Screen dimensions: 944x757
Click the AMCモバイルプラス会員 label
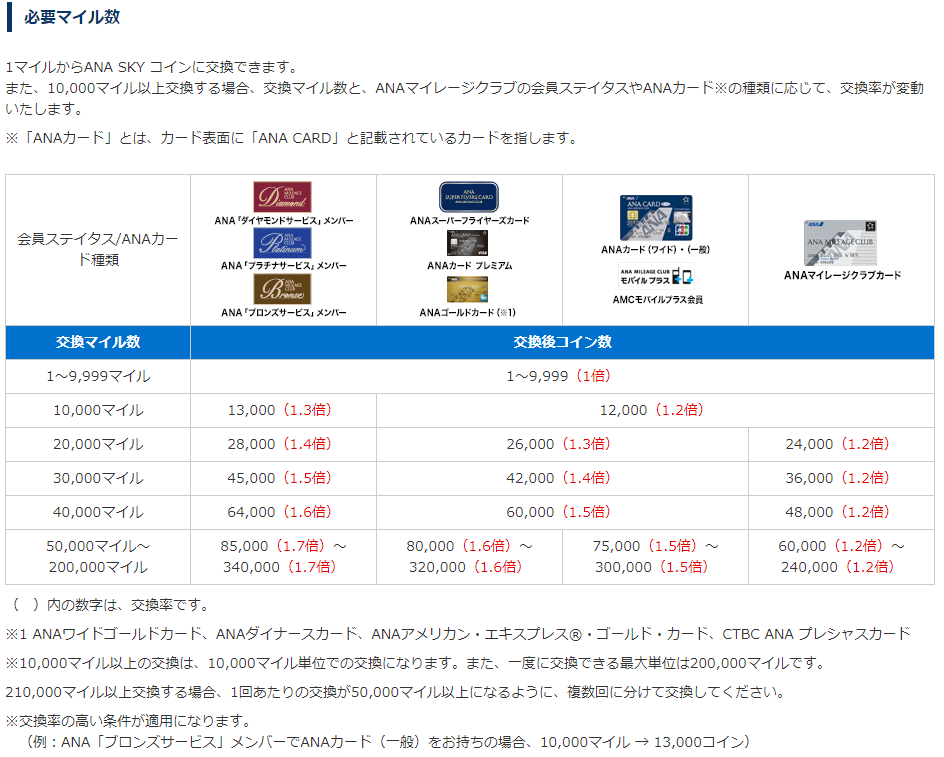point(657,299)
